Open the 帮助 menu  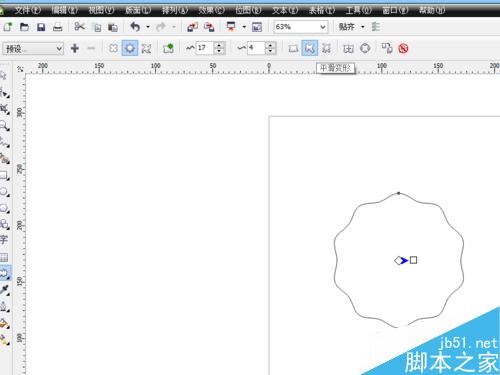pyautogui.click(x=432, y=10)
